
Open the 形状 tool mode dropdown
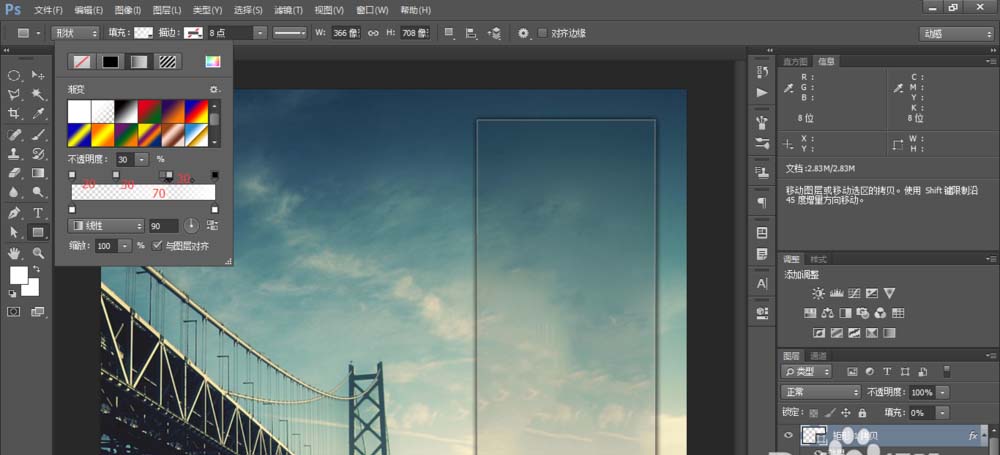click(75, 33)
